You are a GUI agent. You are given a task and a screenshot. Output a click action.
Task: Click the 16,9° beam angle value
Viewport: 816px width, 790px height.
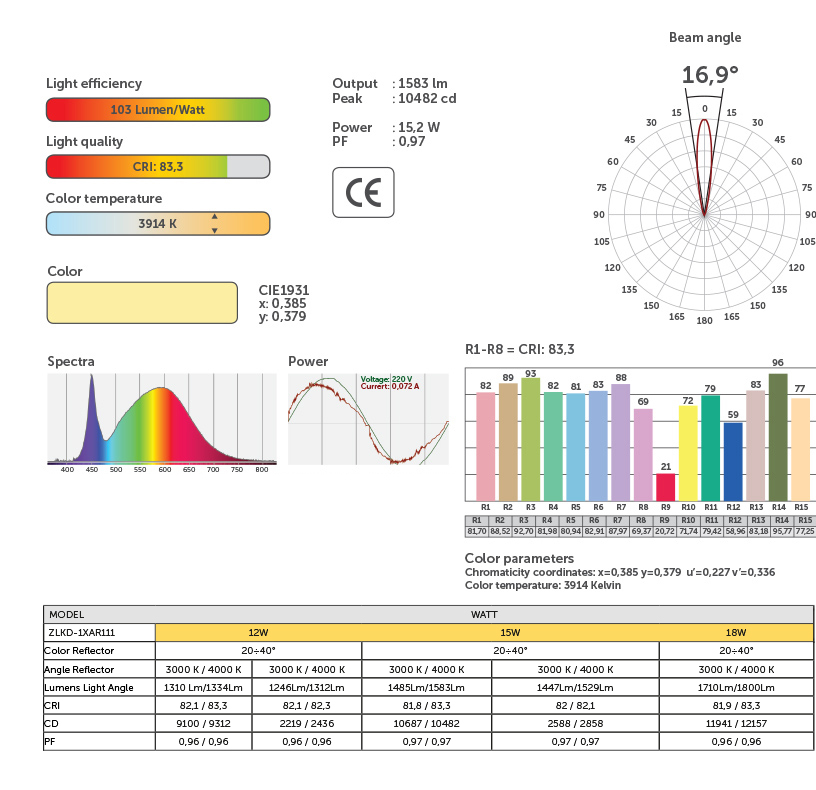point(710,75)
